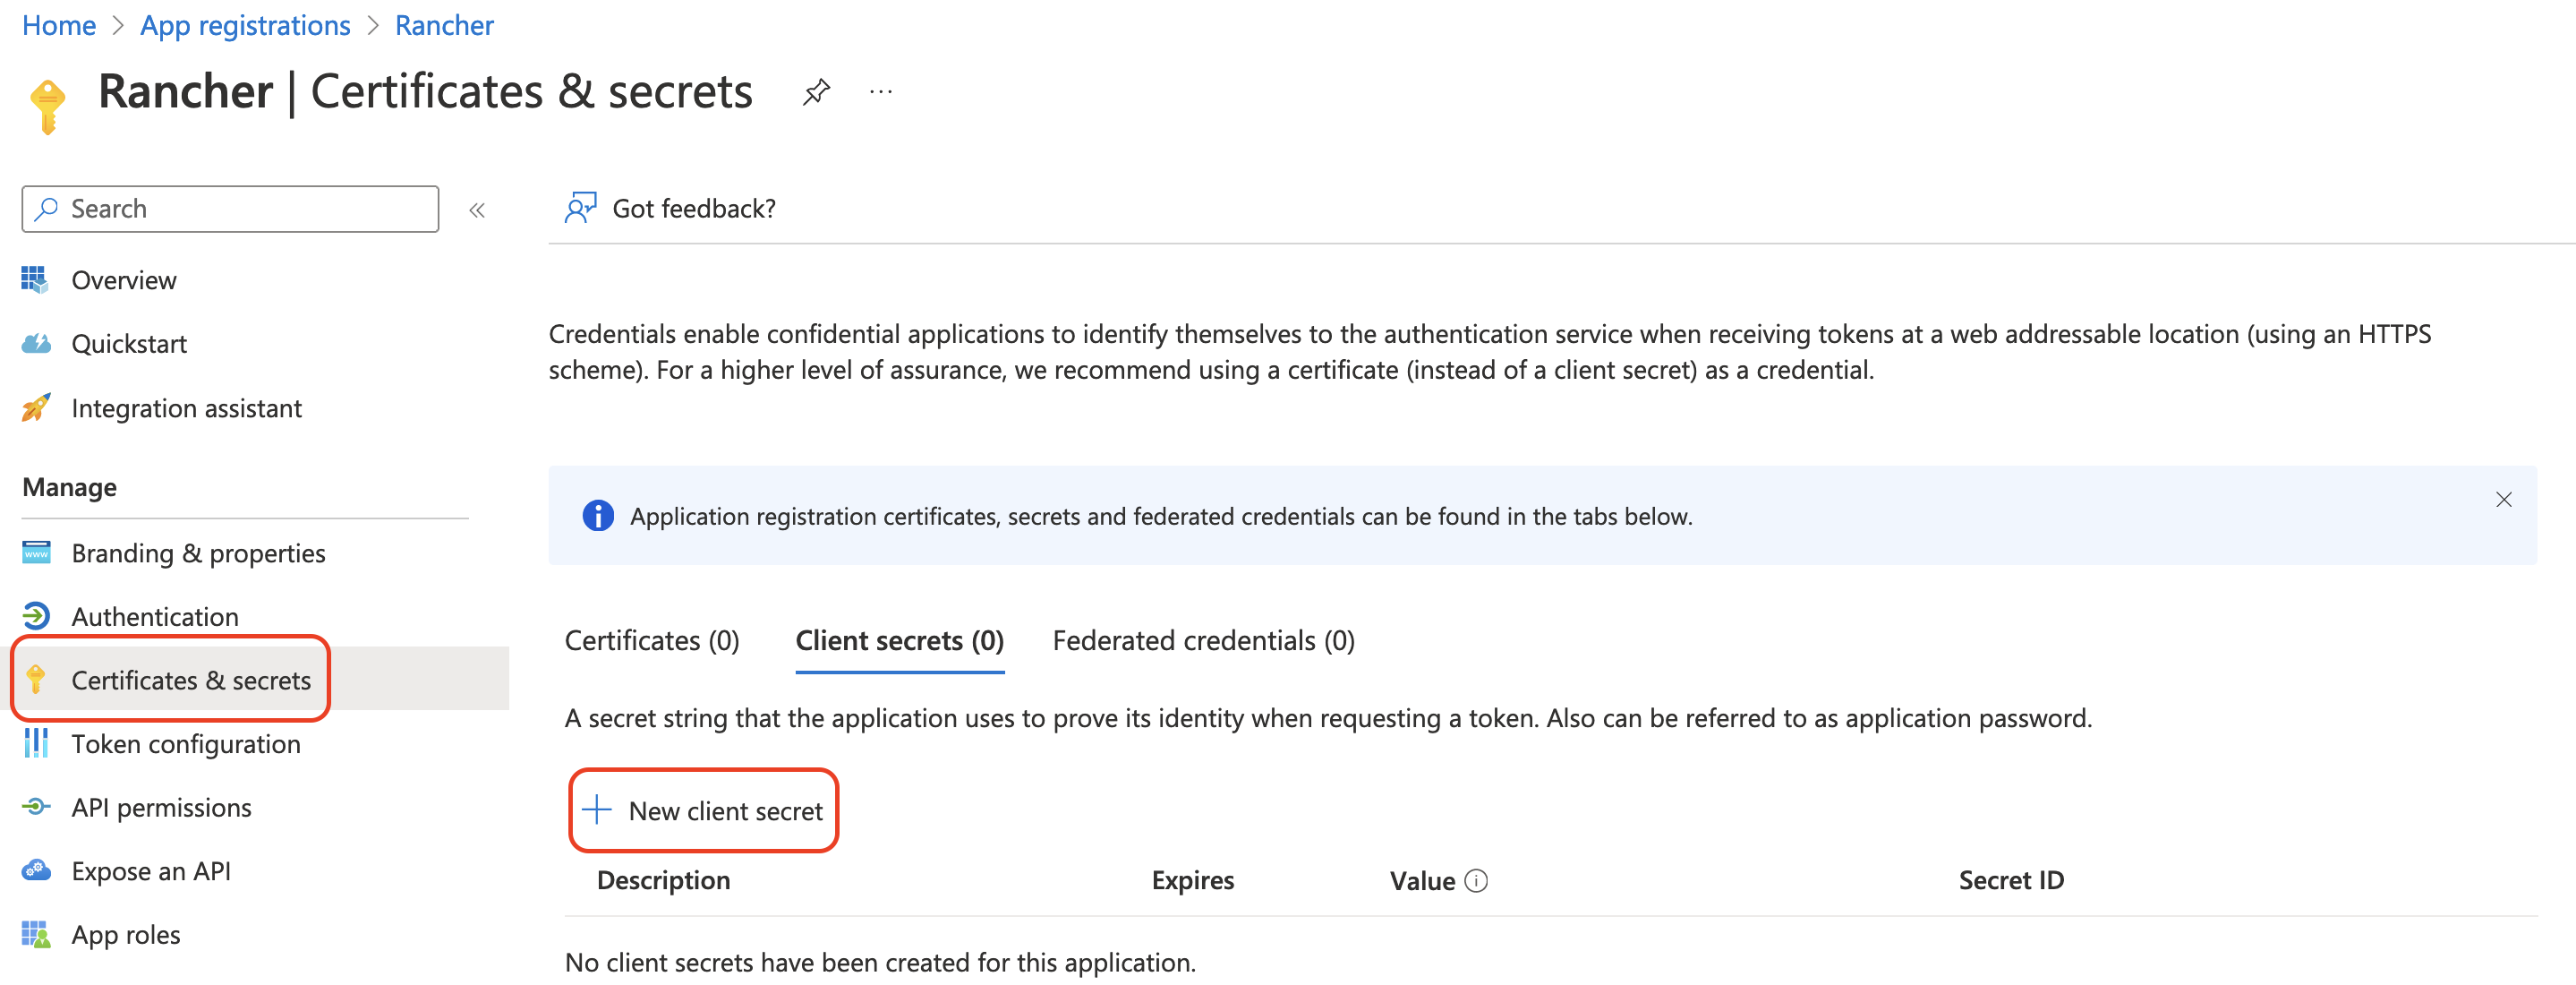Pin the Certificates & secrets page

pyautogui.click(x=816, y=91)
